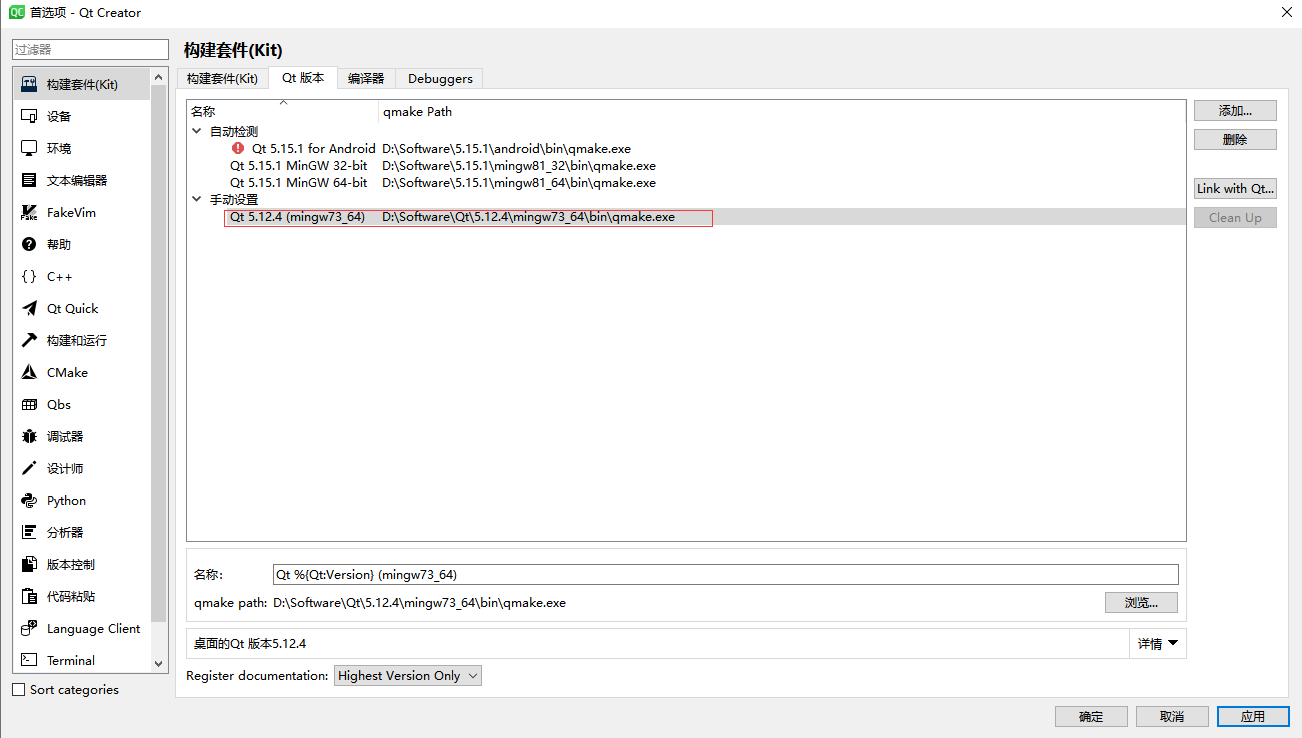Viewport: 1302px width, 738px height.
Task: Open the Language Client icon
Action: click(x=29, y=629)
